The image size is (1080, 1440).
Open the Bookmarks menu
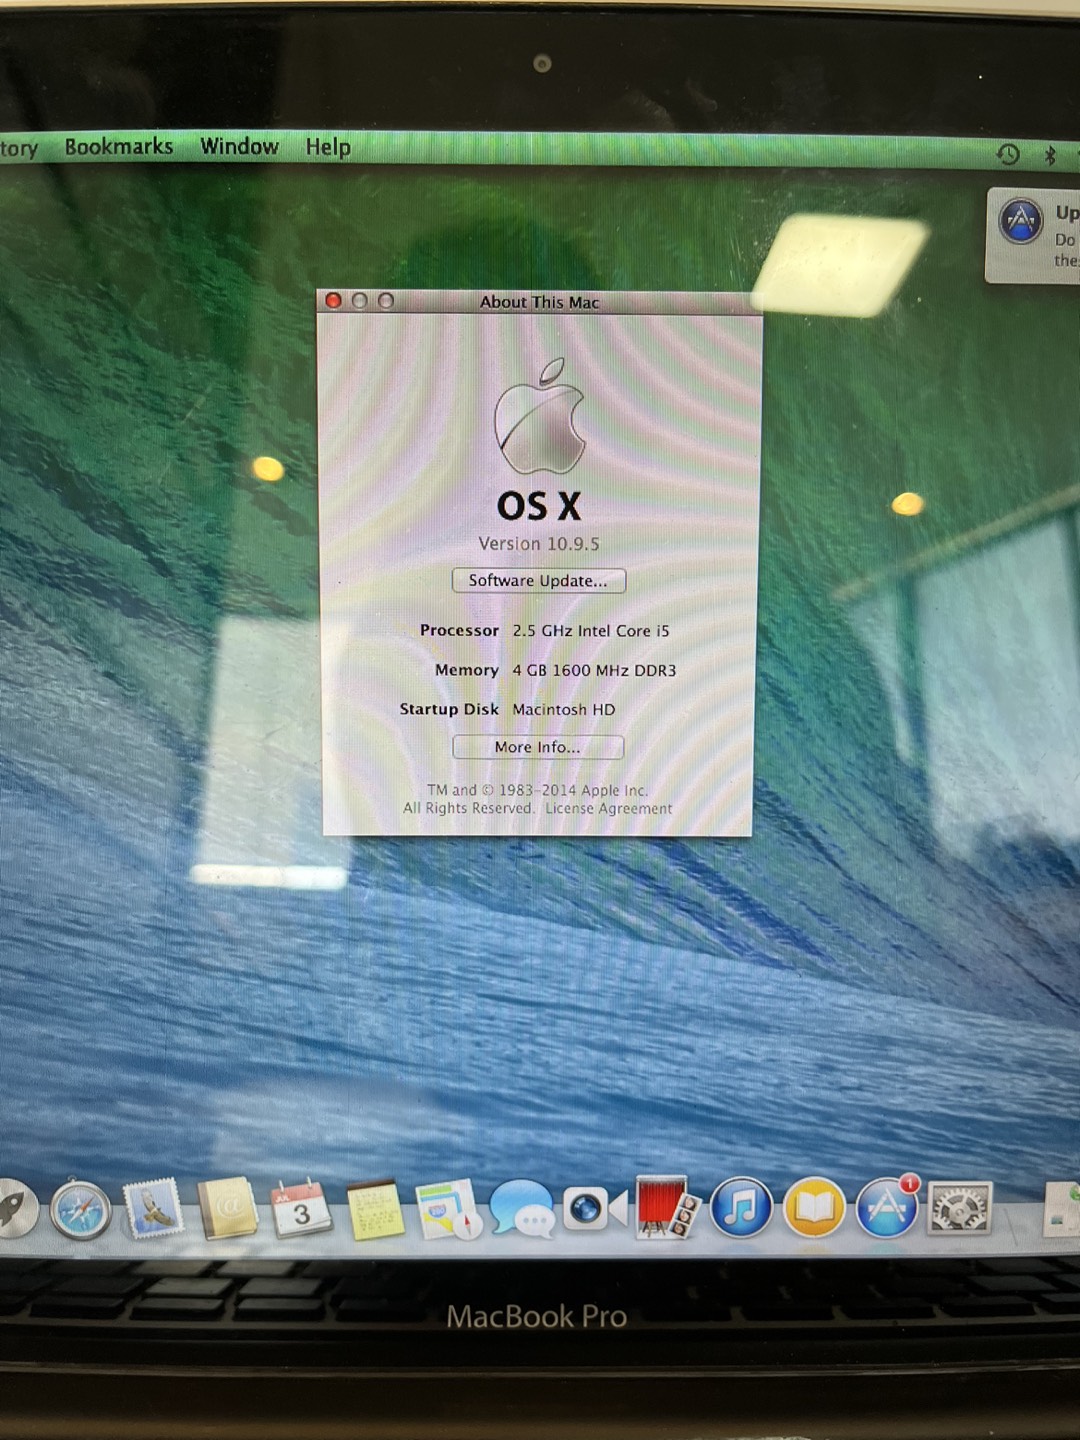click(x=118, y=147)
